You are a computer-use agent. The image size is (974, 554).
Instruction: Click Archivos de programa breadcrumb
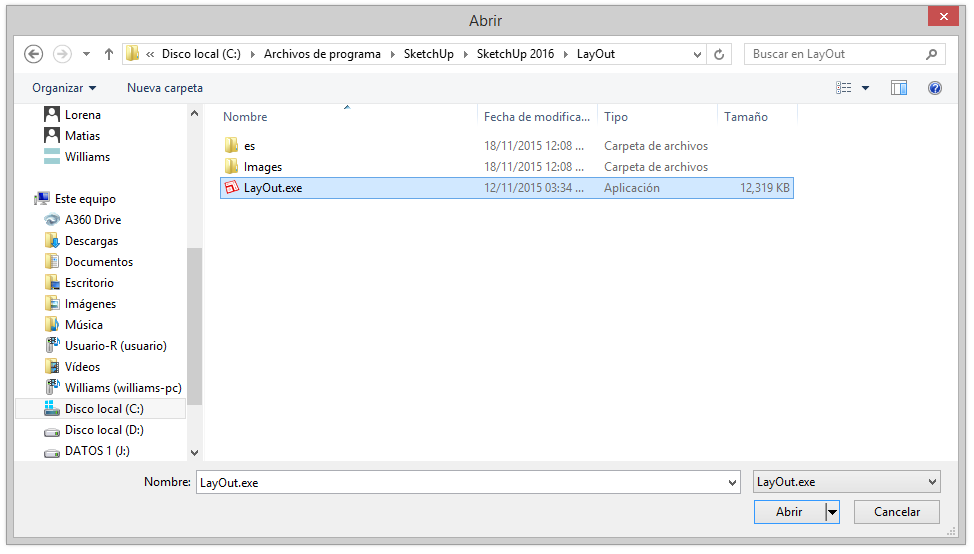[322, 54]
